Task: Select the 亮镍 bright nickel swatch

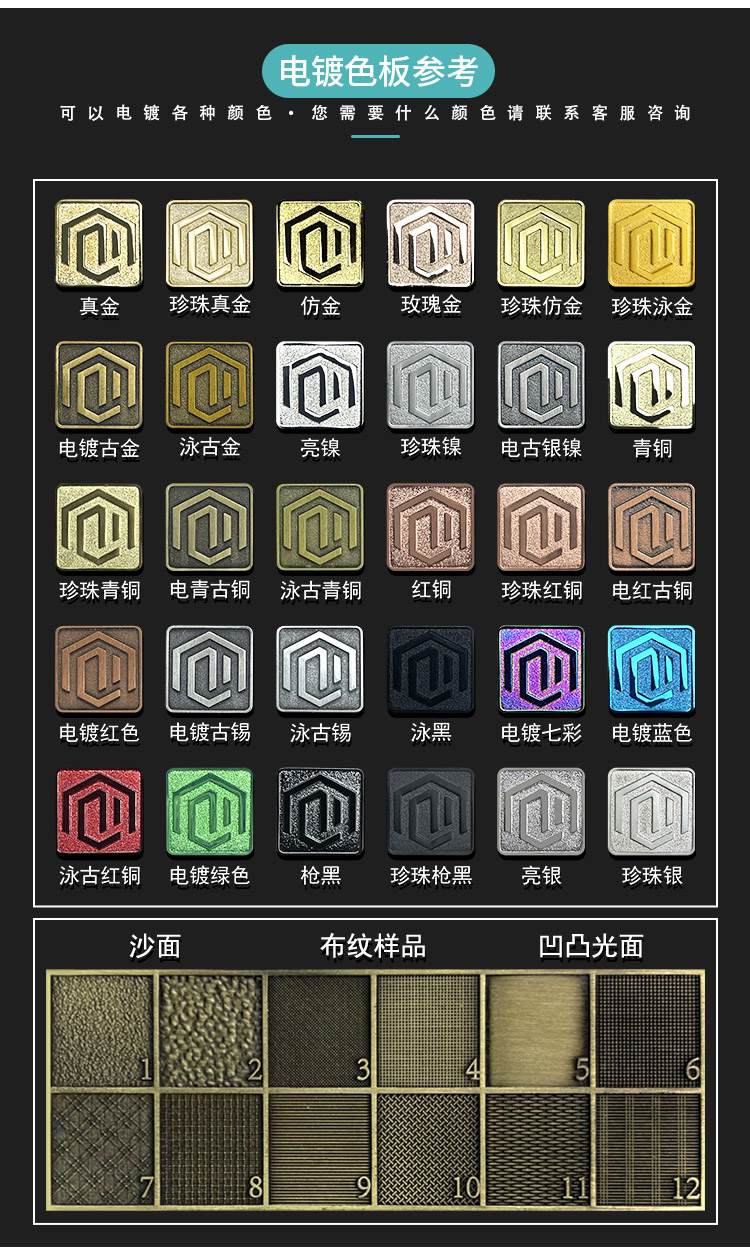Action: [320, 386]
